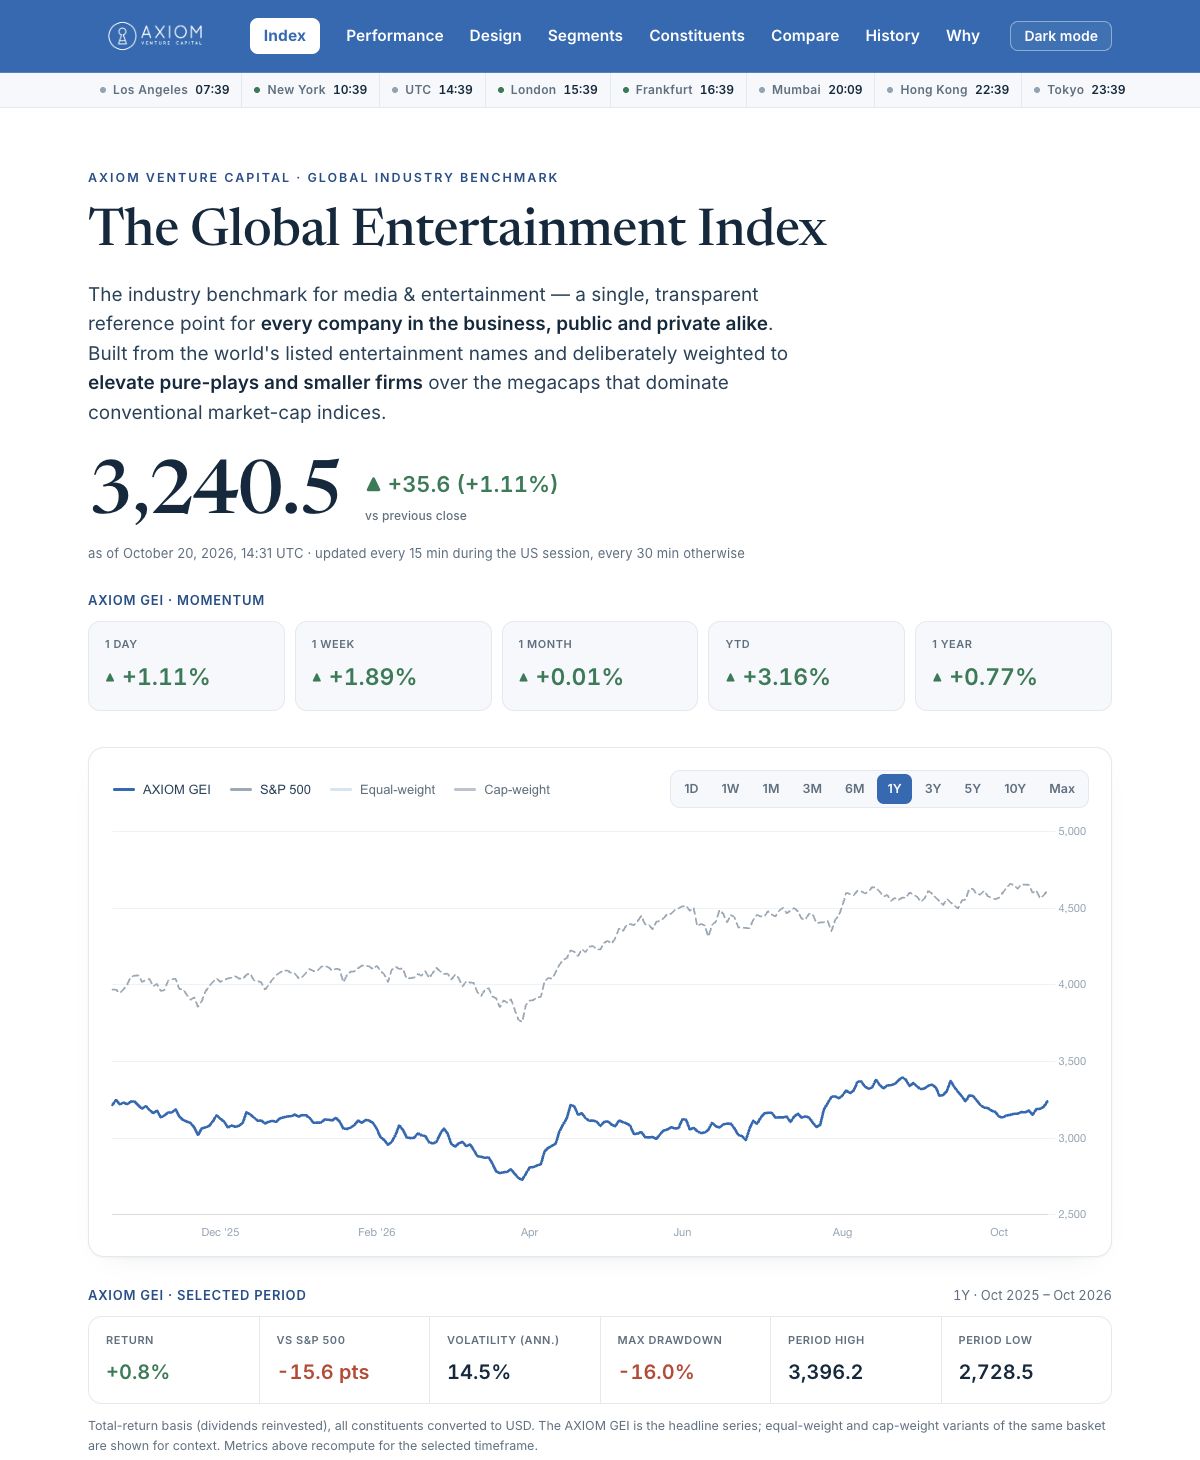Click the 1 WEEK momentum card

pos(393,666)
